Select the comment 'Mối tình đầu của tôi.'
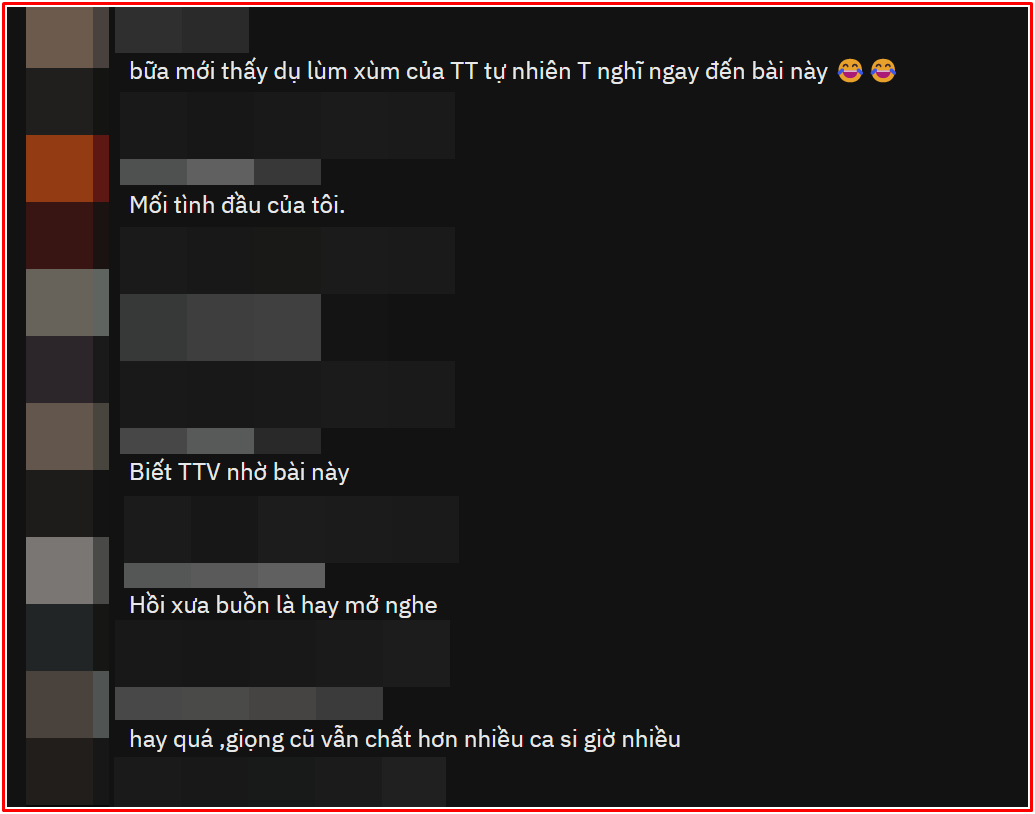This screenshot has height=814, width=1035. coord(237,205)
